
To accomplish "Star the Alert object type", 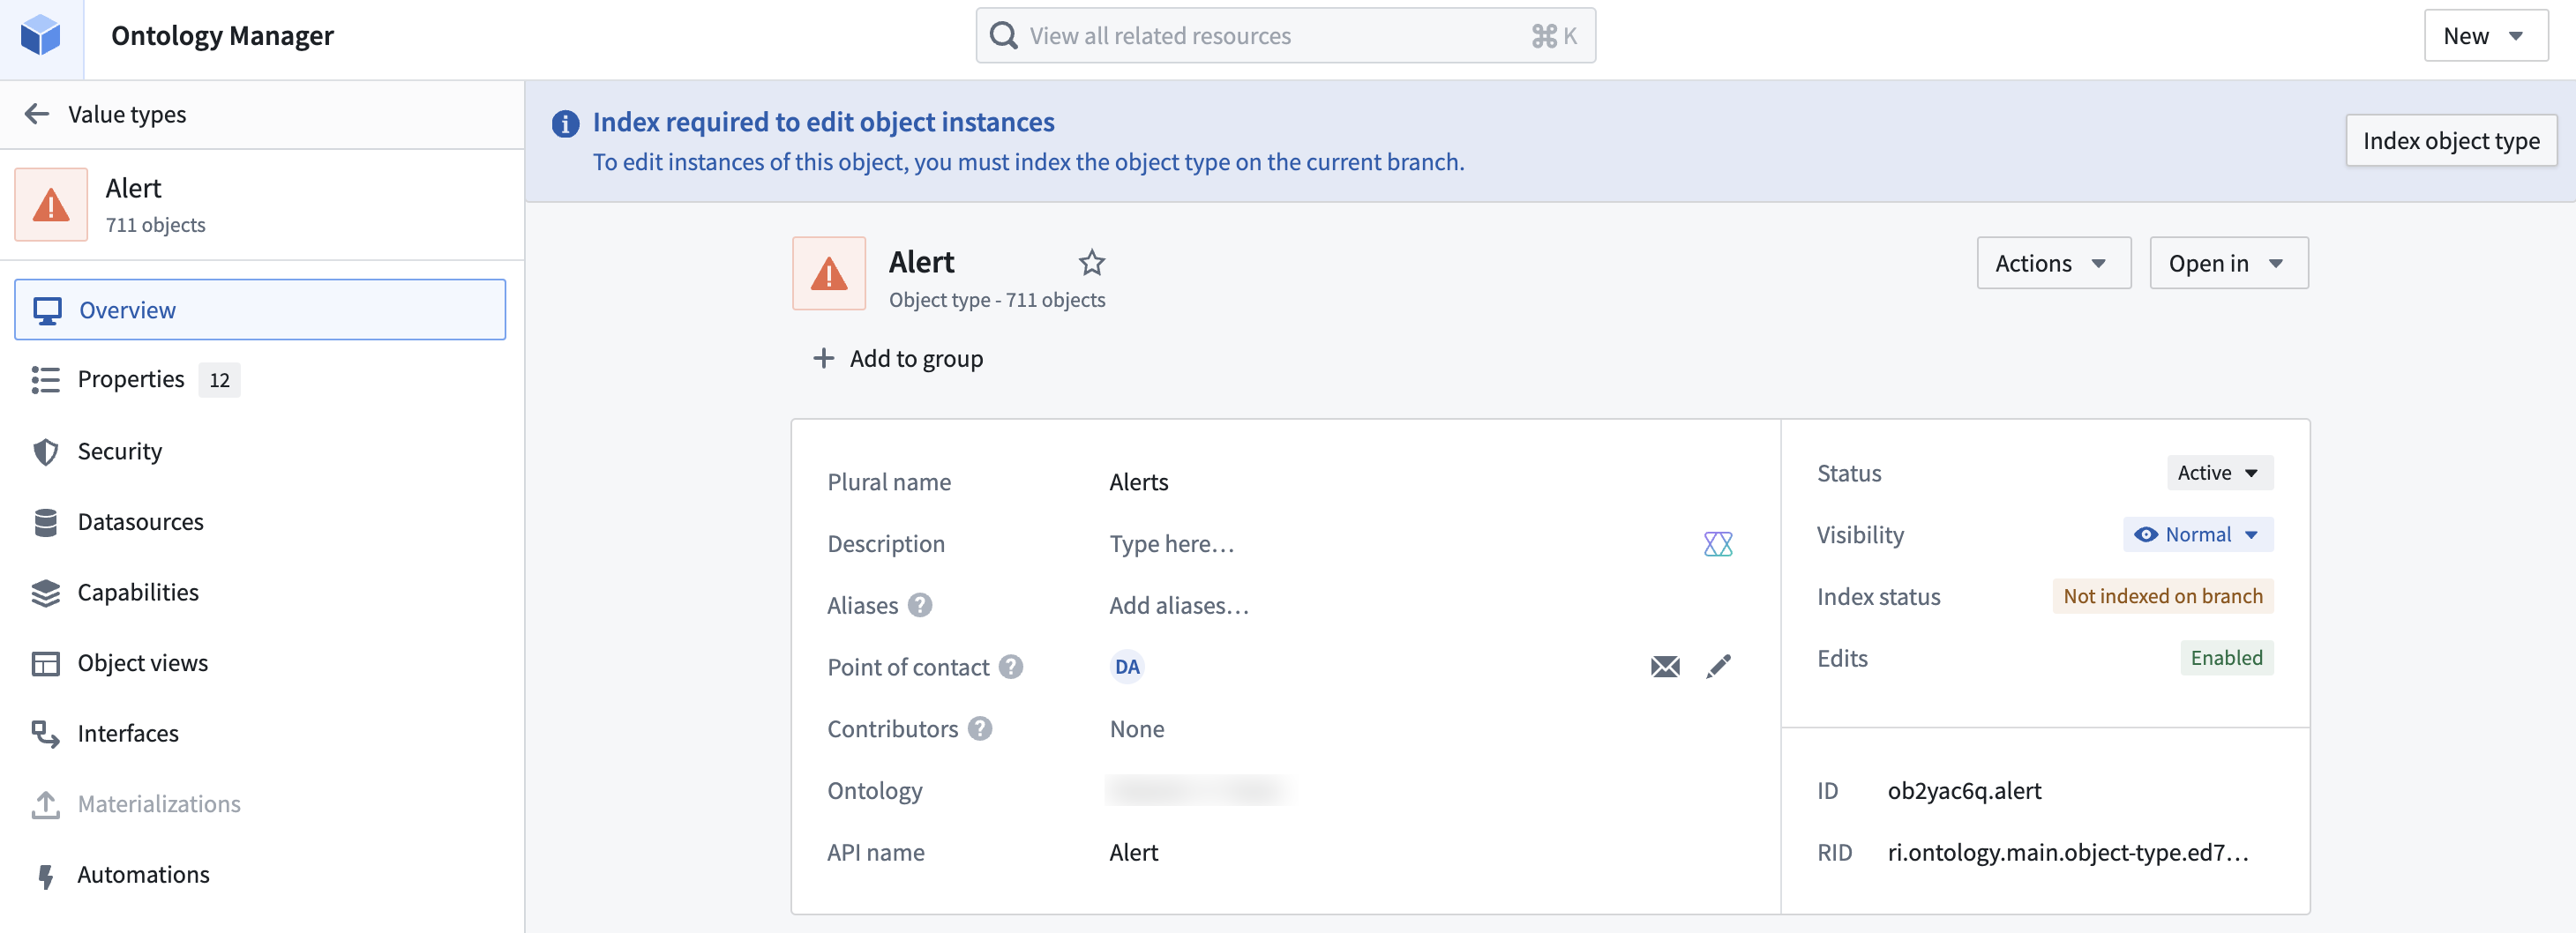I will (x=1091, y=263).
